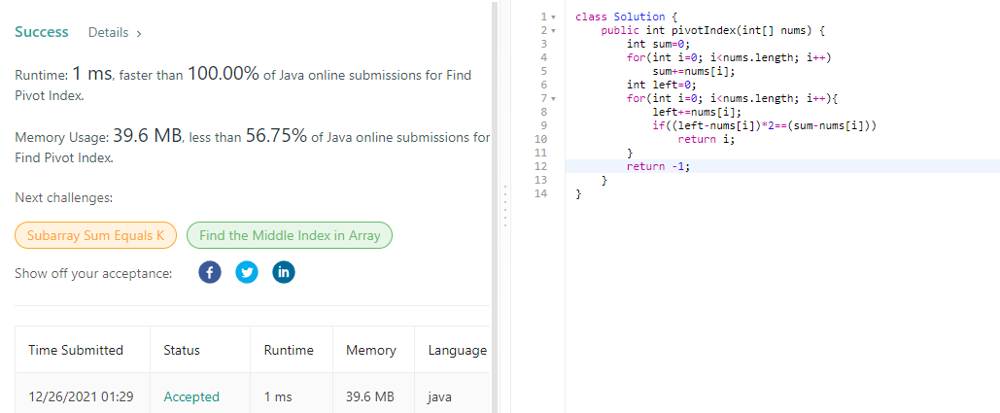Click the LinkedIn share icon
The height and width of the screenshot is (413, 1000).
283,273
